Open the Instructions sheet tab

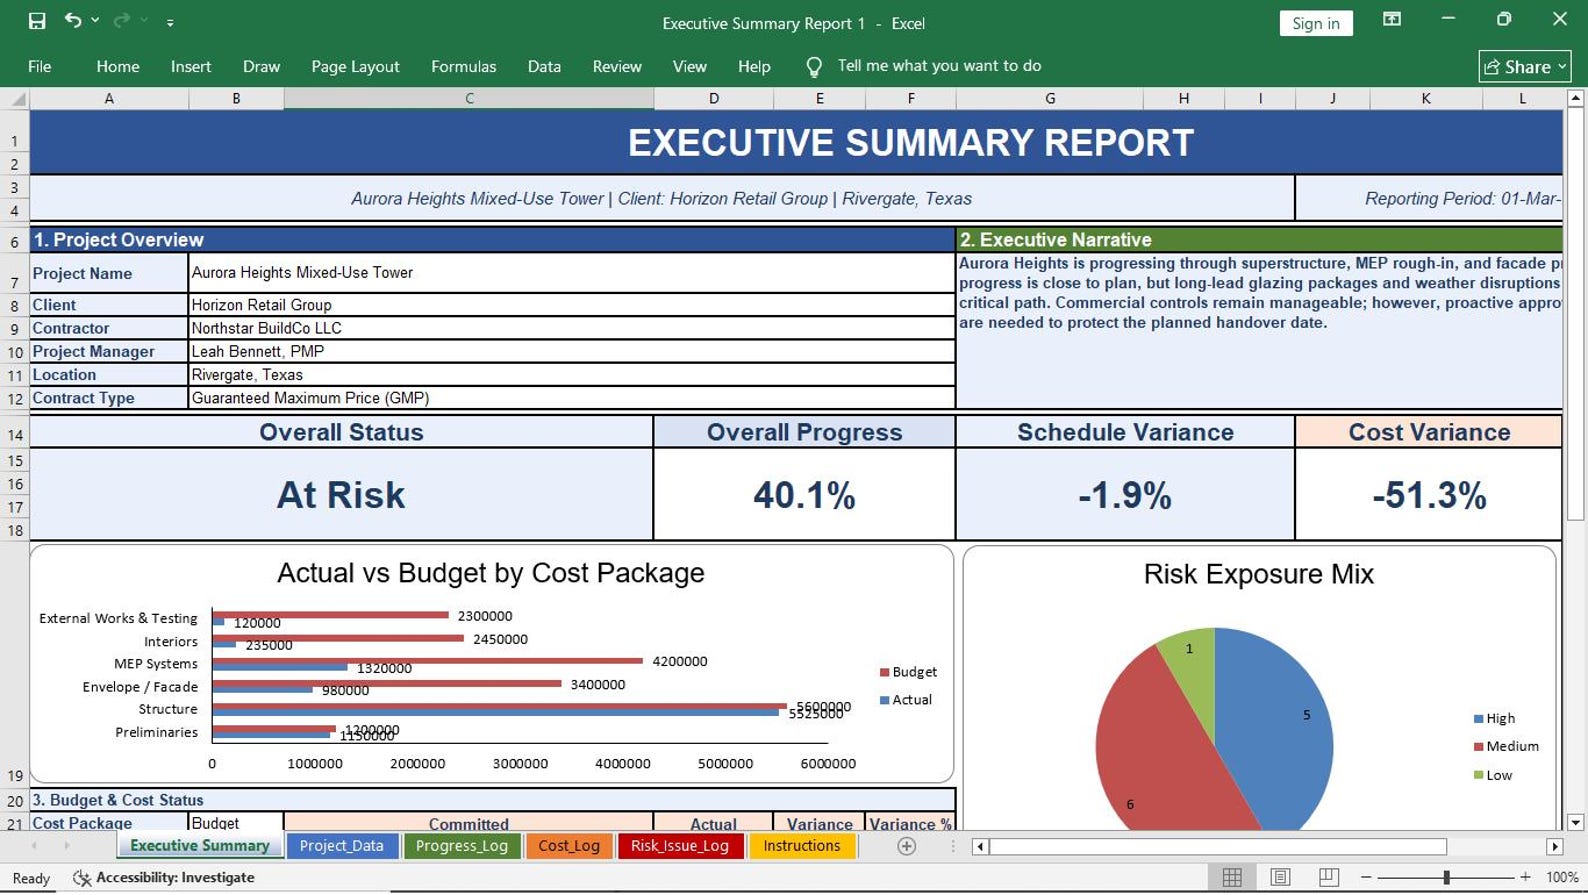(801, 846)
